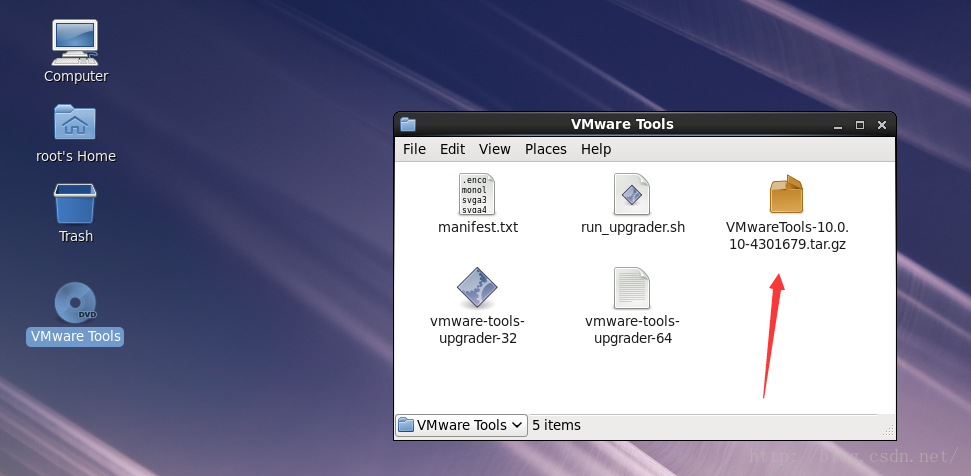Click the VMwareTools-10.0.10-4301679.tar.gz file name

click(x=786, y=236)
